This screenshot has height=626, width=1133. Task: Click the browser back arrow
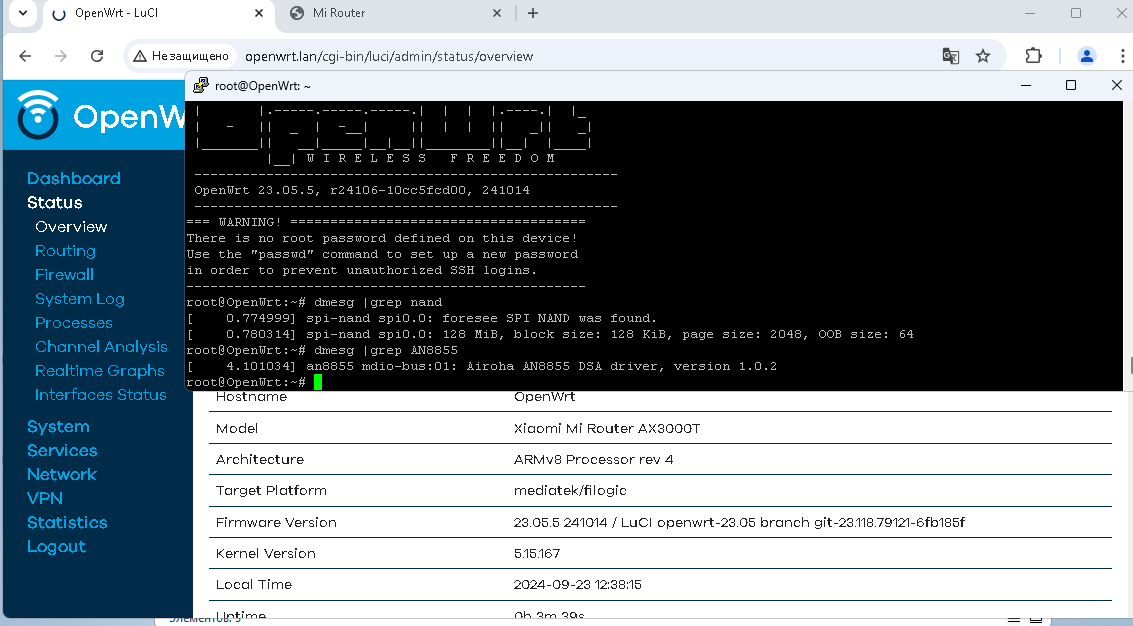click(x=25, y=56)
